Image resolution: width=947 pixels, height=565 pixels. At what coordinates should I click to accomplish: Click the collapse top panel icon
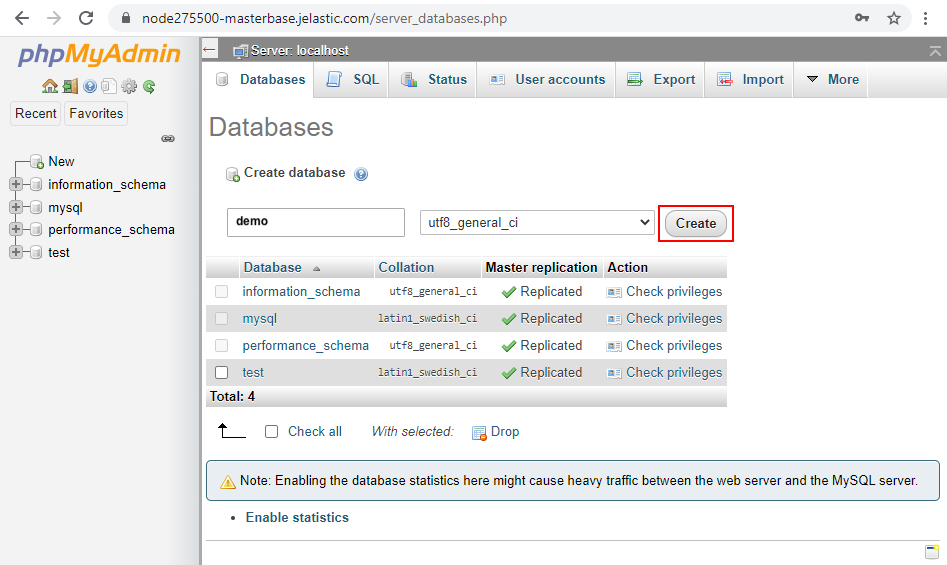935,51
